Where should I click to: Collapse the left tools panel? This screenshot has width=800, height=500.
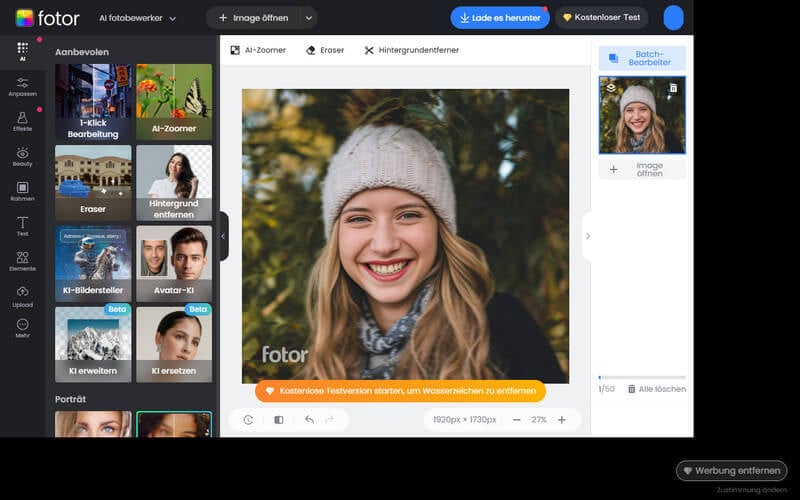223,236
